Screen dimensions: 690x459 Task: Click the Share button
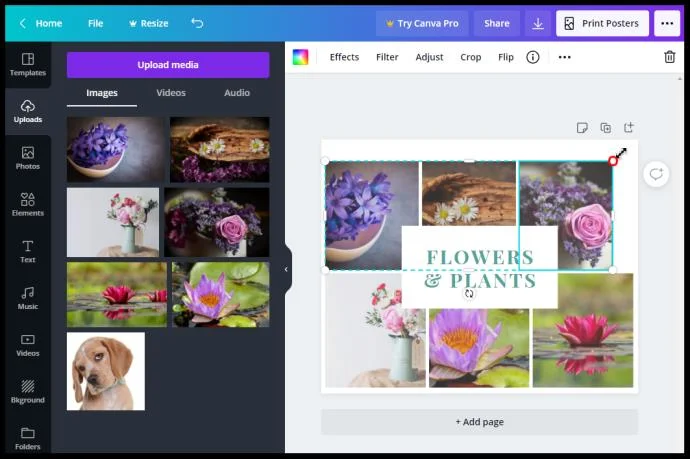(497, 23)
